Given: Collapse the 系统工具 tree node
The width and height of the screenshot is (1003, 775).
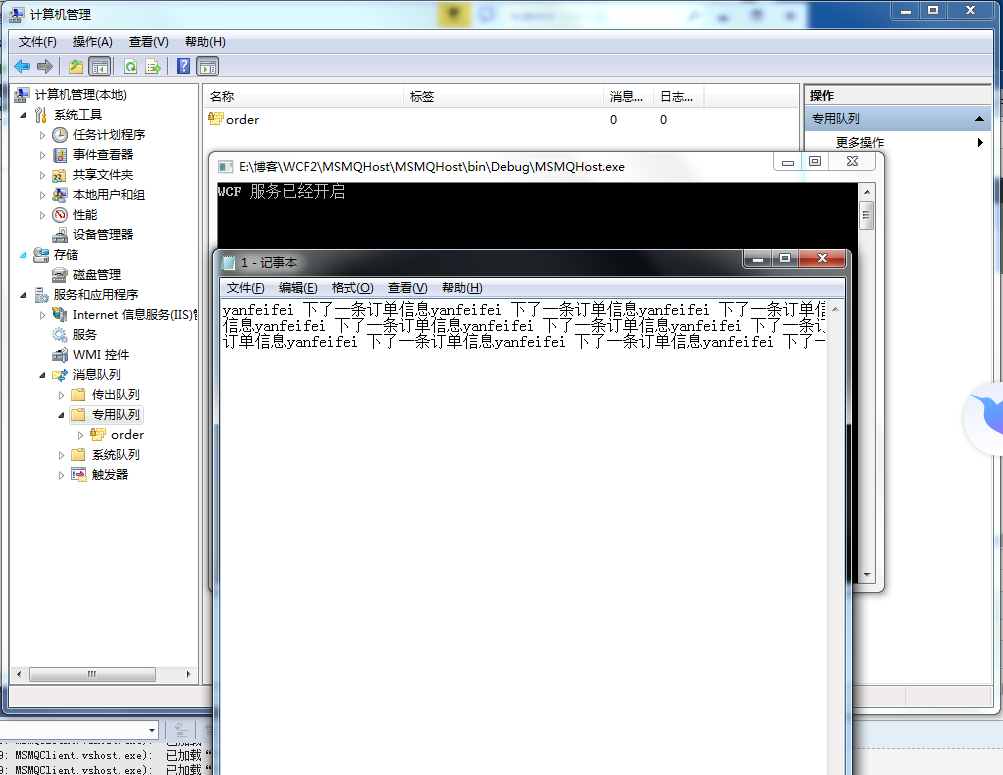Looking at the screenshot, I should pyautogui.click(x=24, y=116).
